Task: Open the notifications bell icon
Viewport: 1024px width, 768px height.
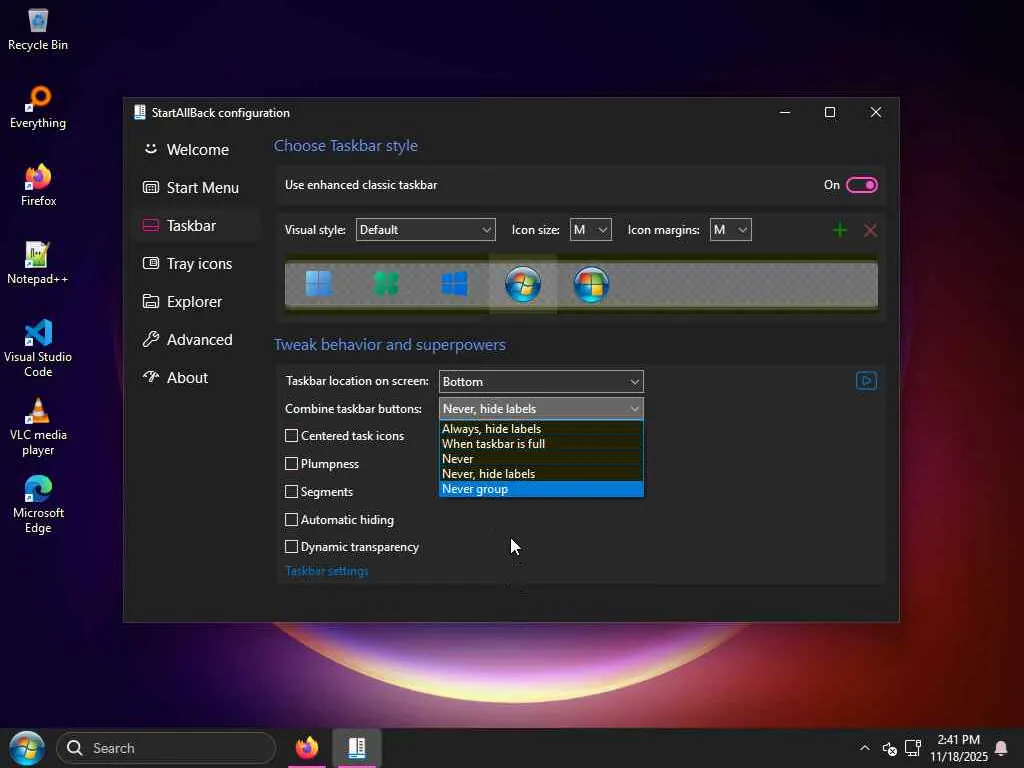Action: [1000, 748]
